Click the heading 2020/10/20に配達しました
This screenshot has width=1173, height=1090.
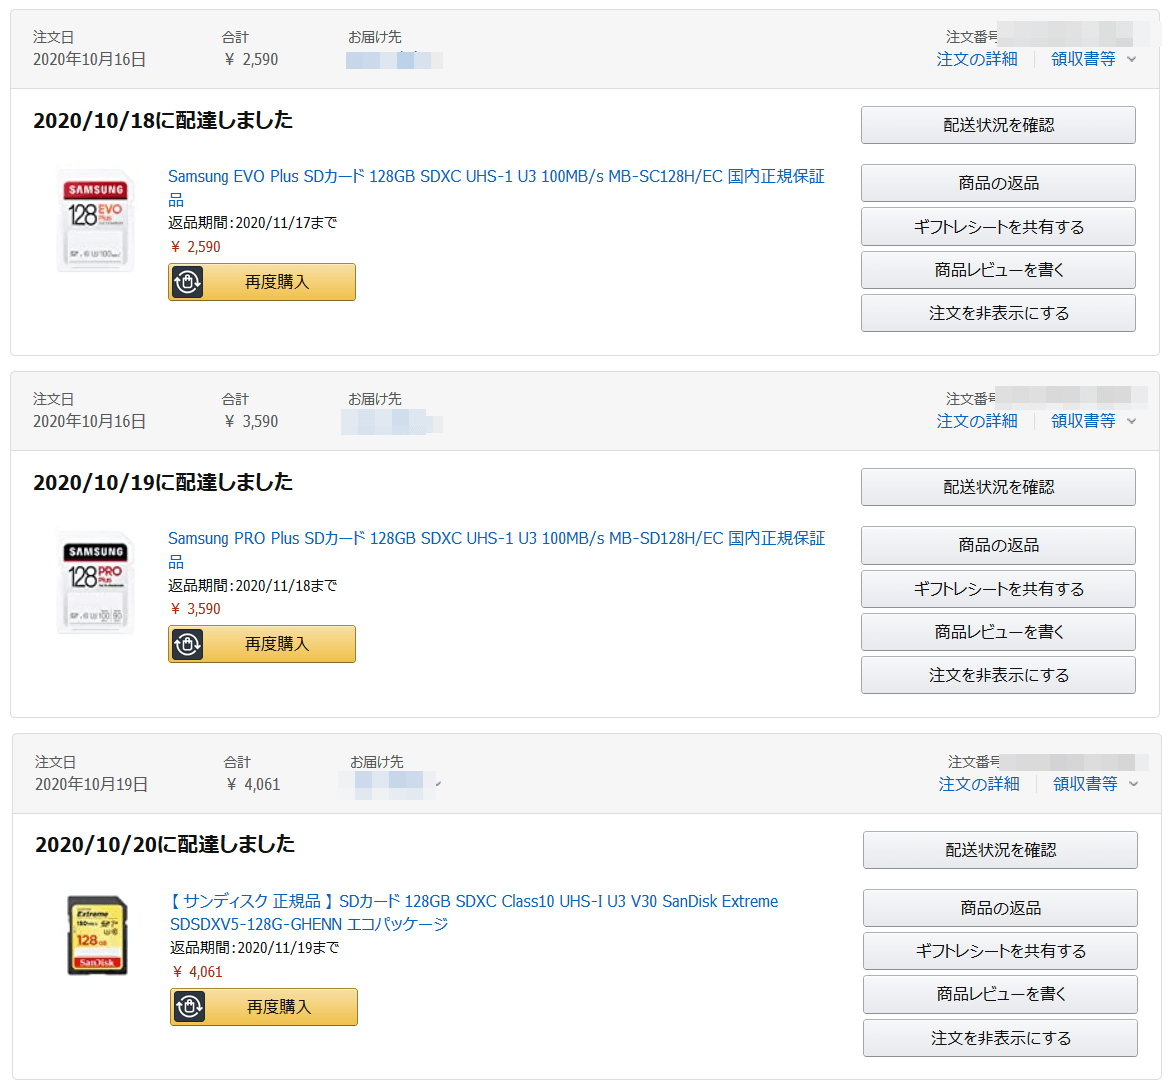point(165,845)
